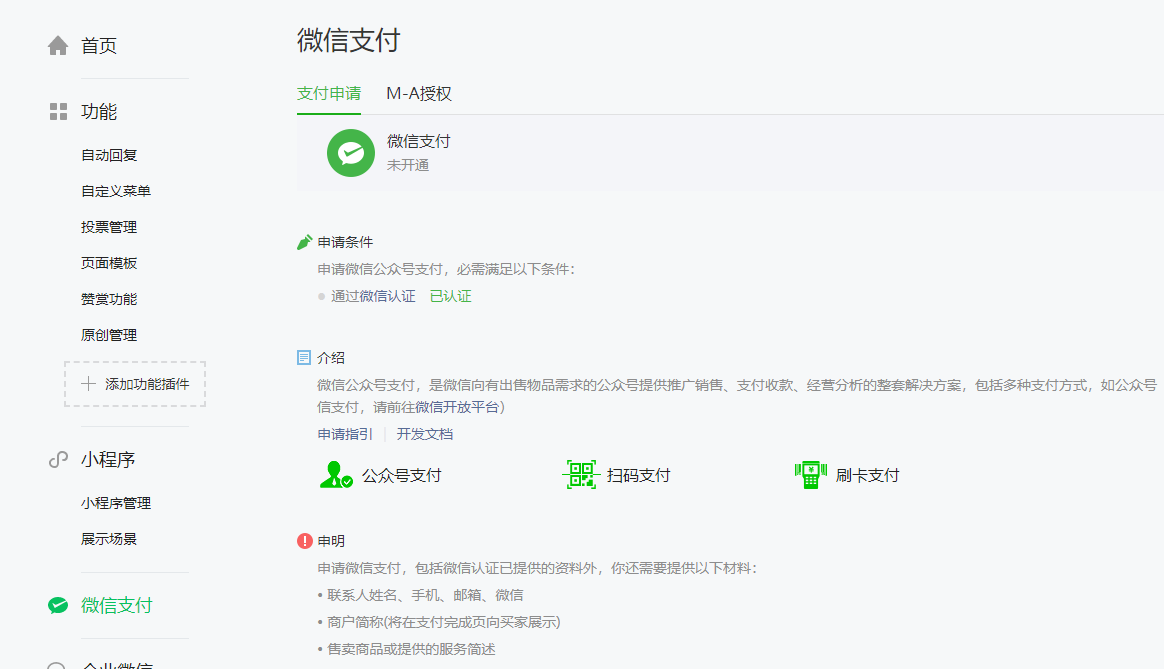This screenshot has height=669, width=1164.
Task: Click the green 微信支付 sidebar icon
Action: tap(58, 605)
